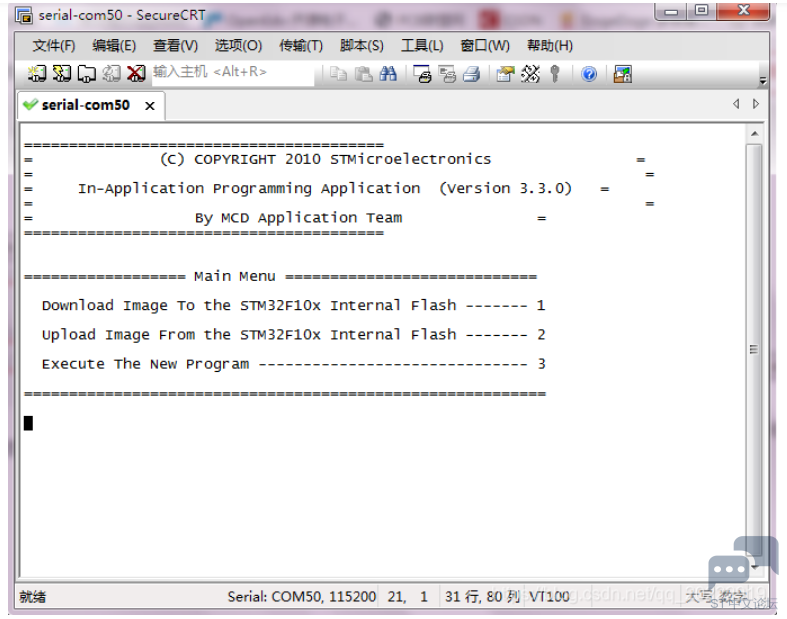
Task: Click the Copy toolbar icon
Action: pos(338,74)
